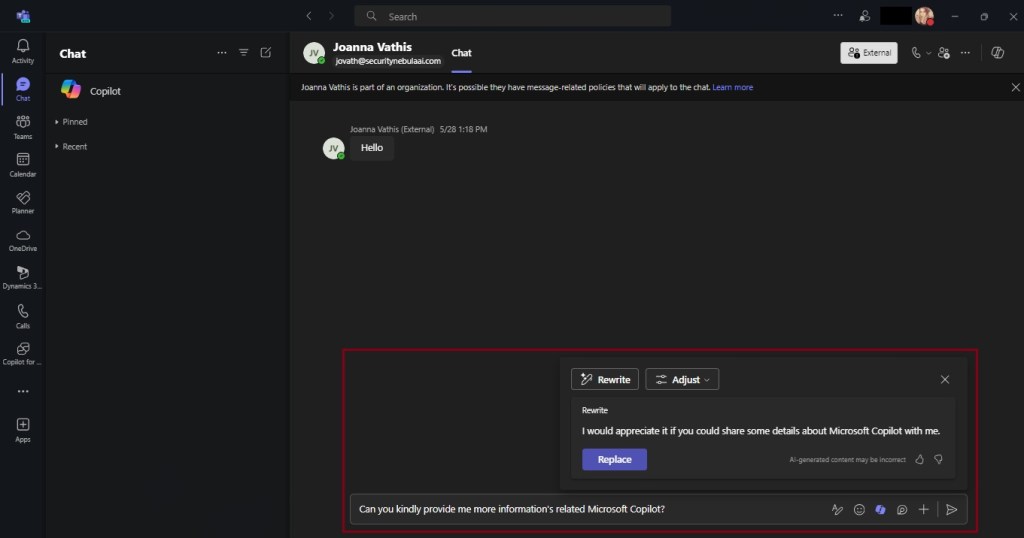1024x538 pixels.
Task: Open OneDrive in the sidebar
Action: tap(22, 240)
